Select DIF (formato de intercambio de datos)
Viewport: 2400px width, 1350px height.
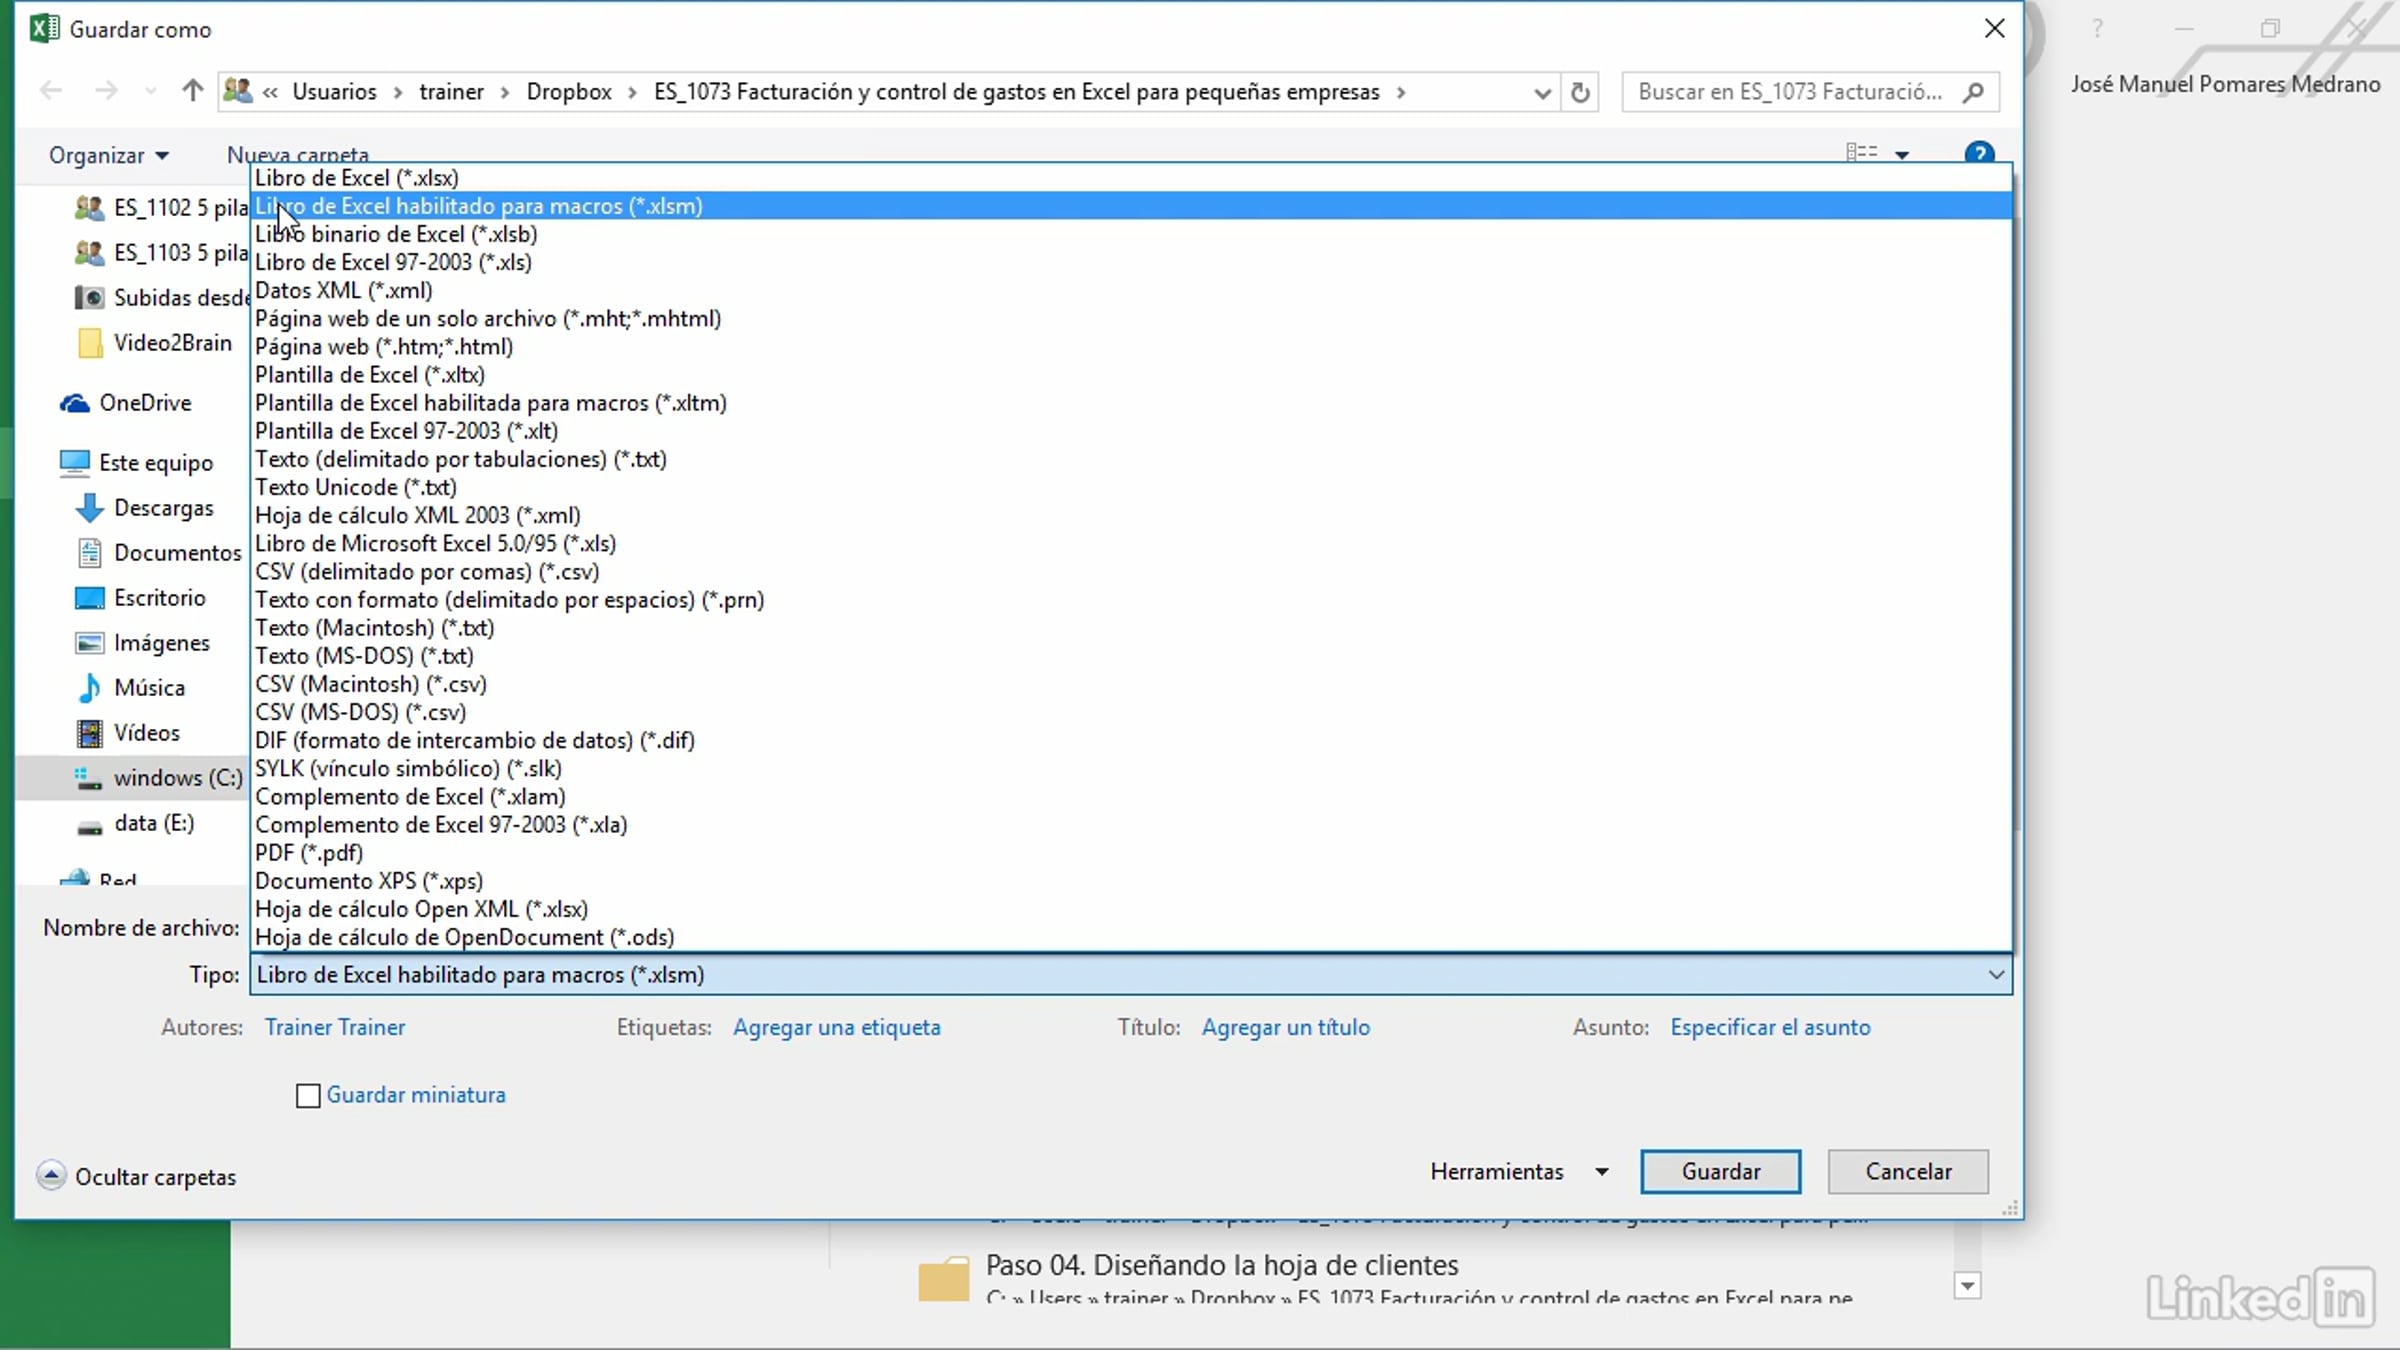[1131, 741]
